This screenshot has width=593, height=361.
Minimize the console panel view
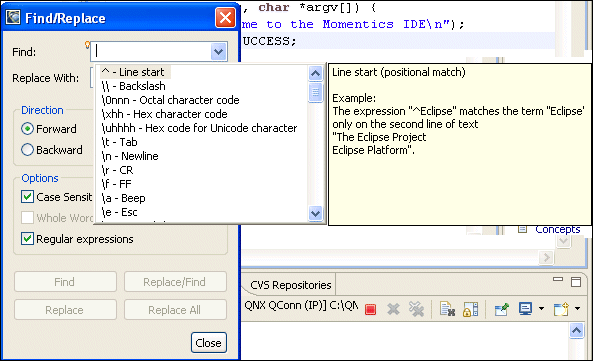click(x=558, y=280)
